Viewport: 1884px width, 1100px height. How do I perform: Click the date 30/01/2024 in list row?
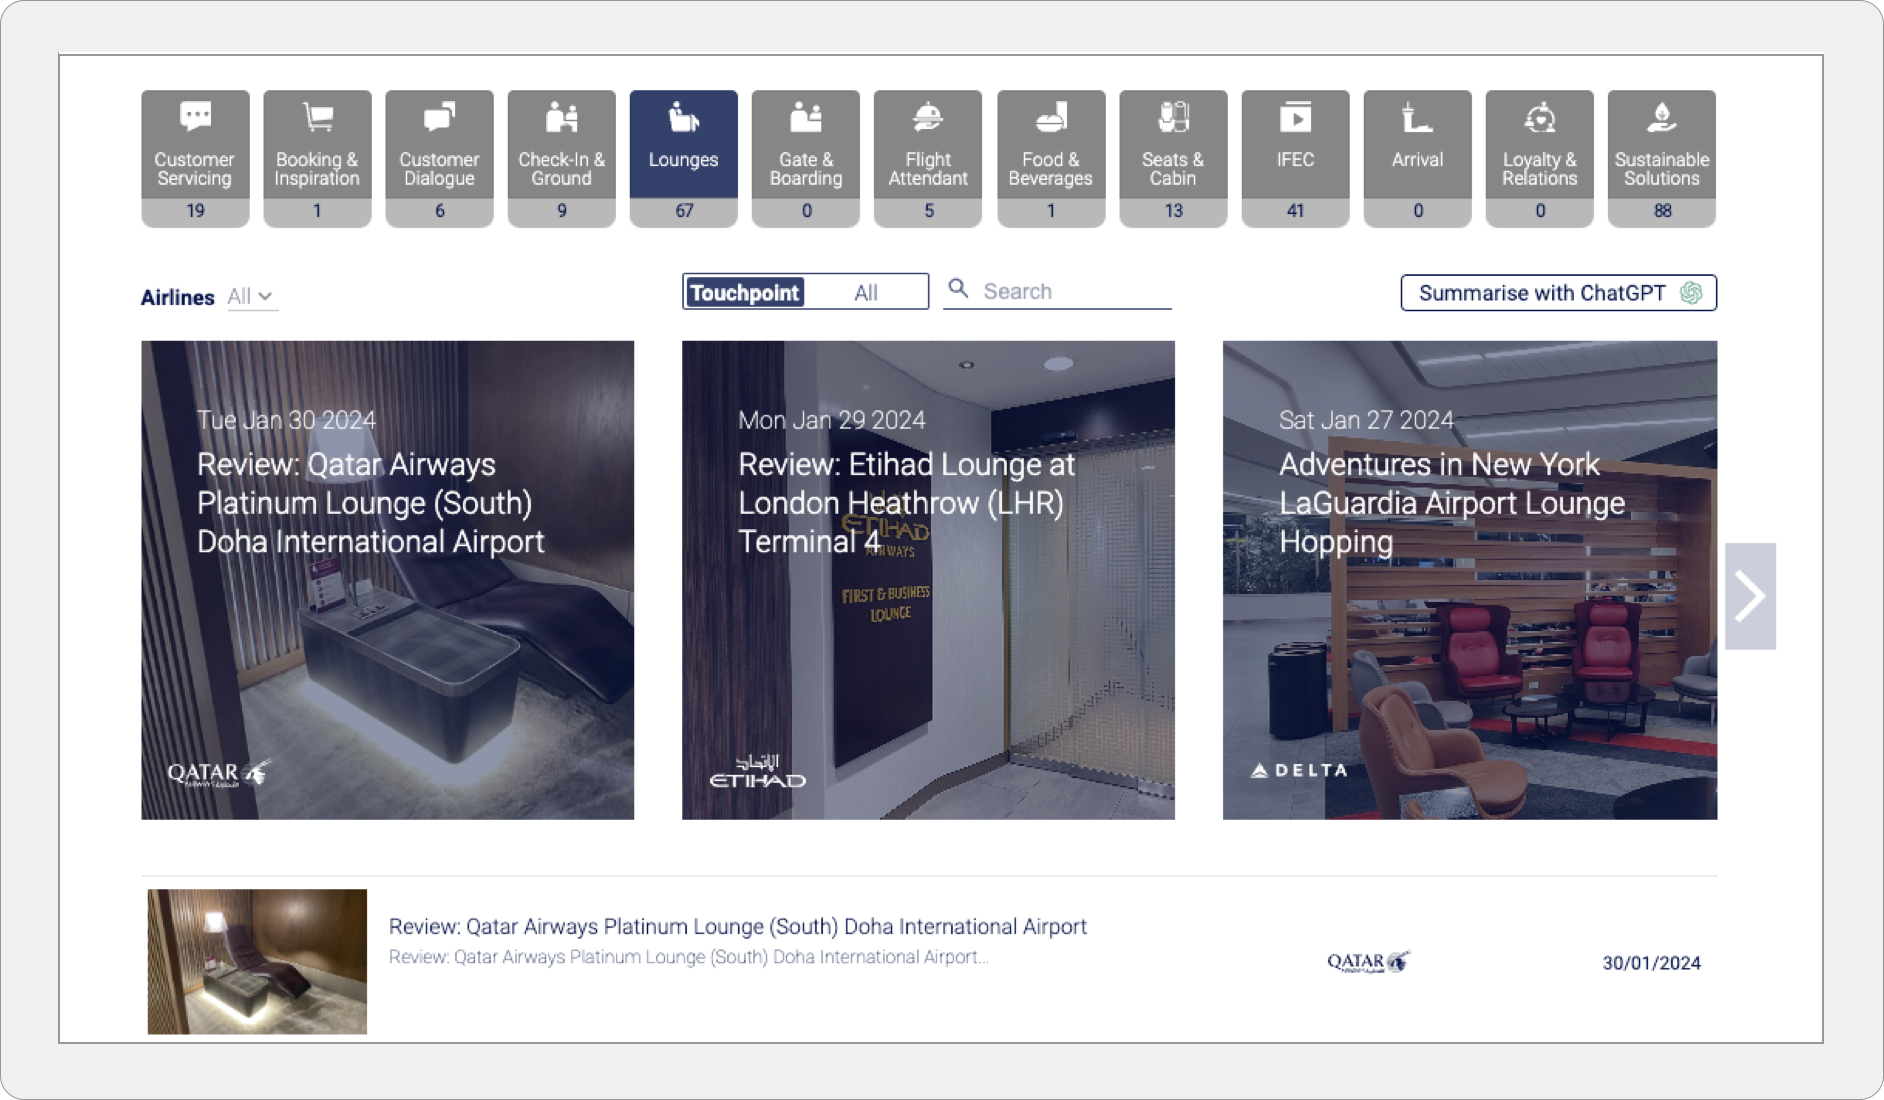pos(1651,963)
